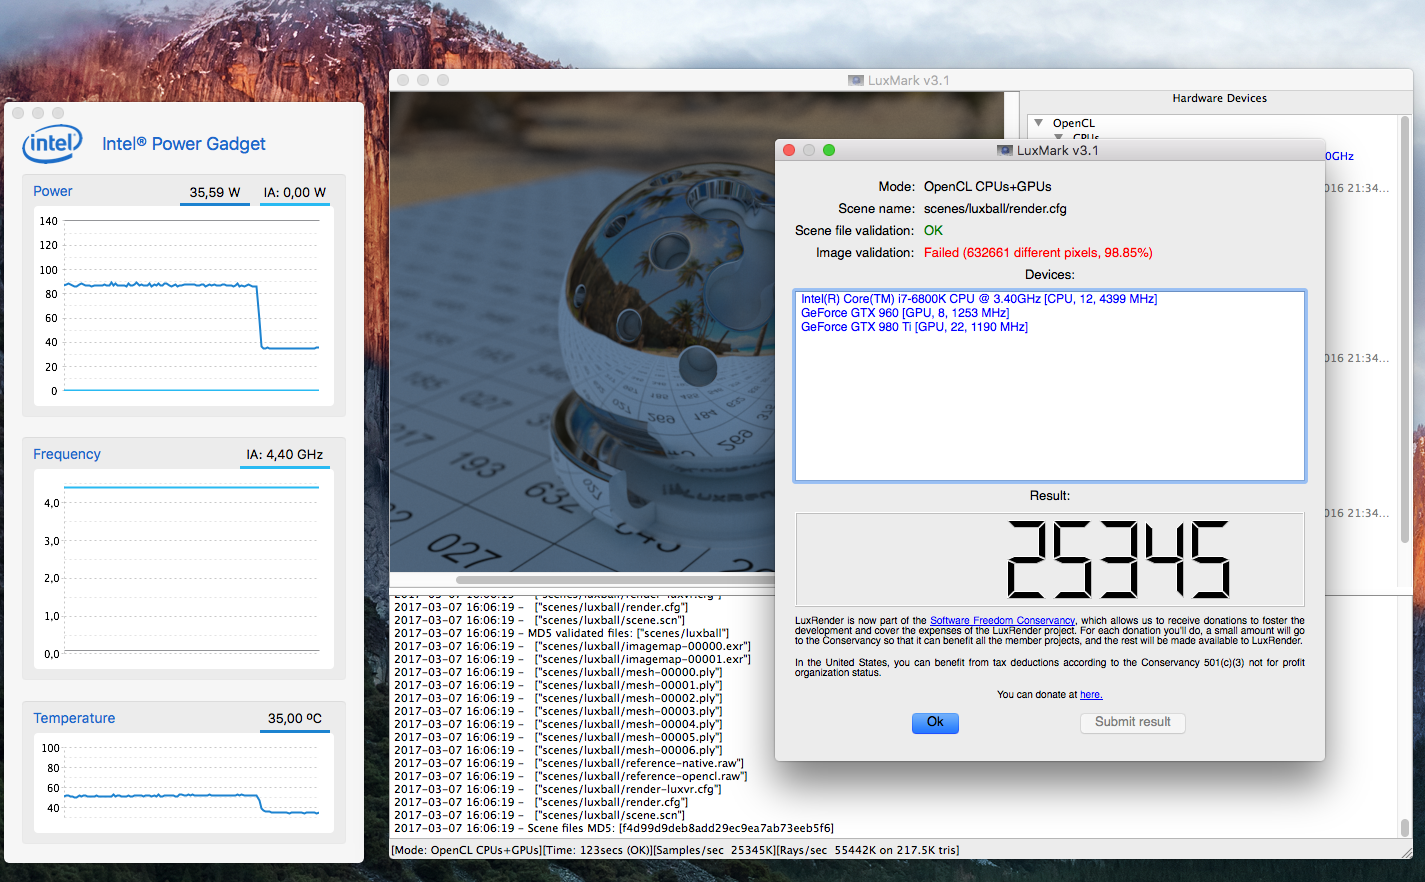
Task: Open the Software Freedom Conservancy link
Action: click(1002, 621)
